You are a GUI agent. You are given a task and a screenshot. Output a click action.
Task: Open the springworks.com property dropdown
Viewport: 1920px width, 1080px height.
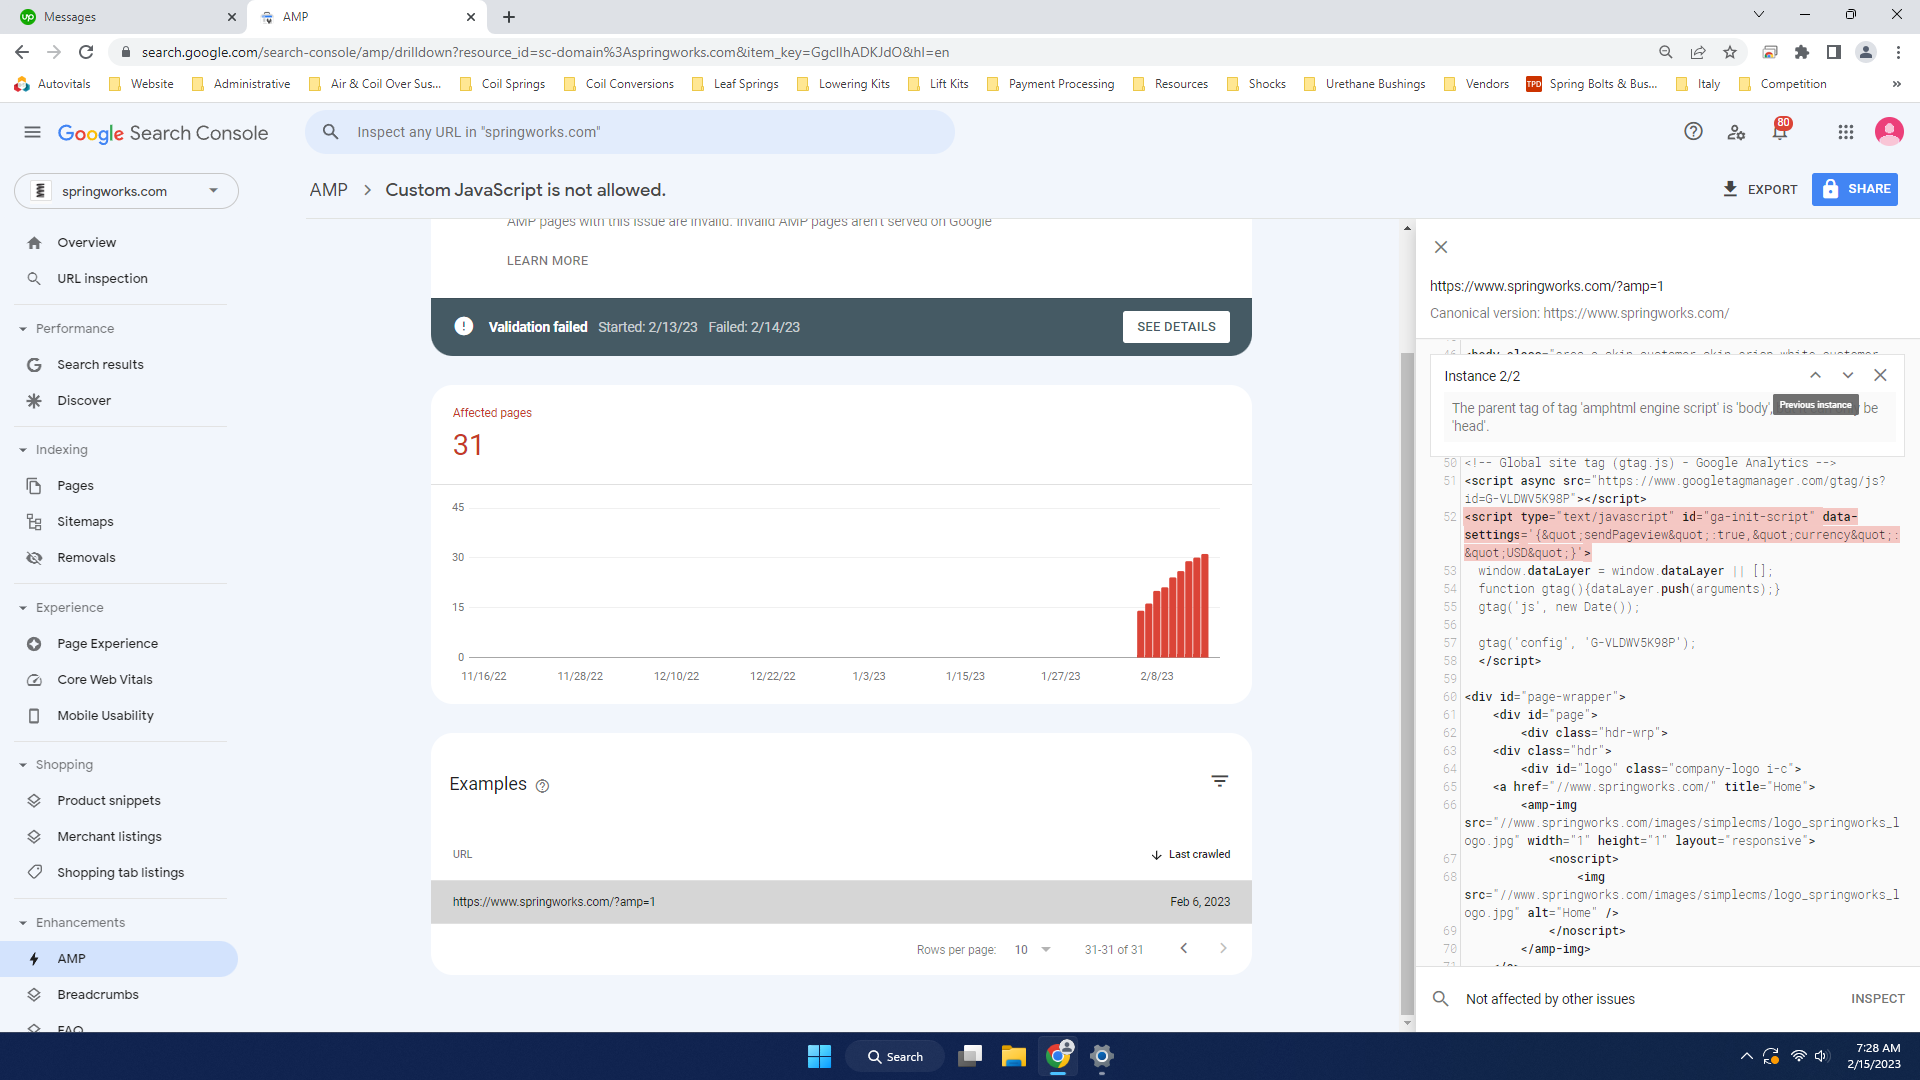click(126, 191)
